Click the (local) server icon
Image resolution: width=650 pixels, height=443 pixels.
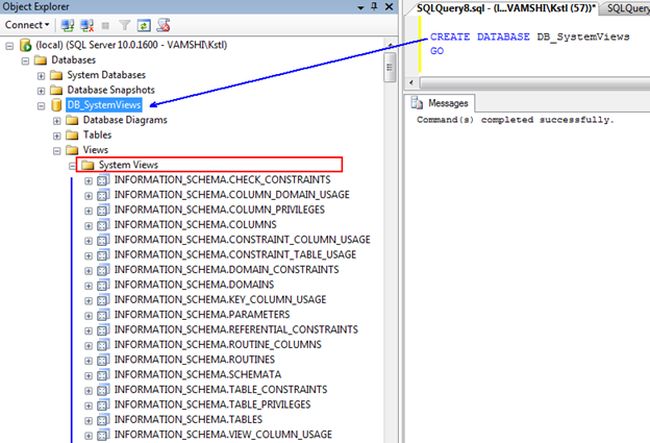coord(26,45)
